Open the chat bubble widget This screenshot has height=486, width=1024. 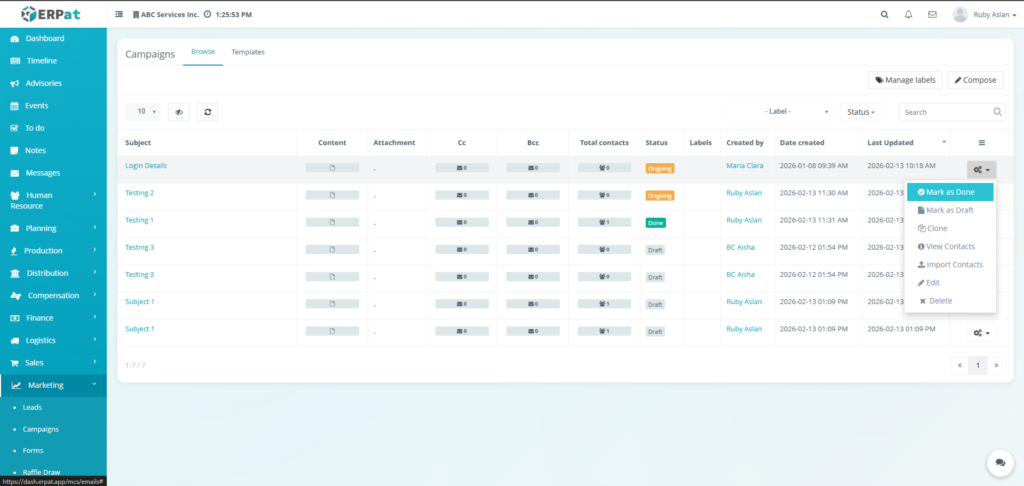point(999,462)
